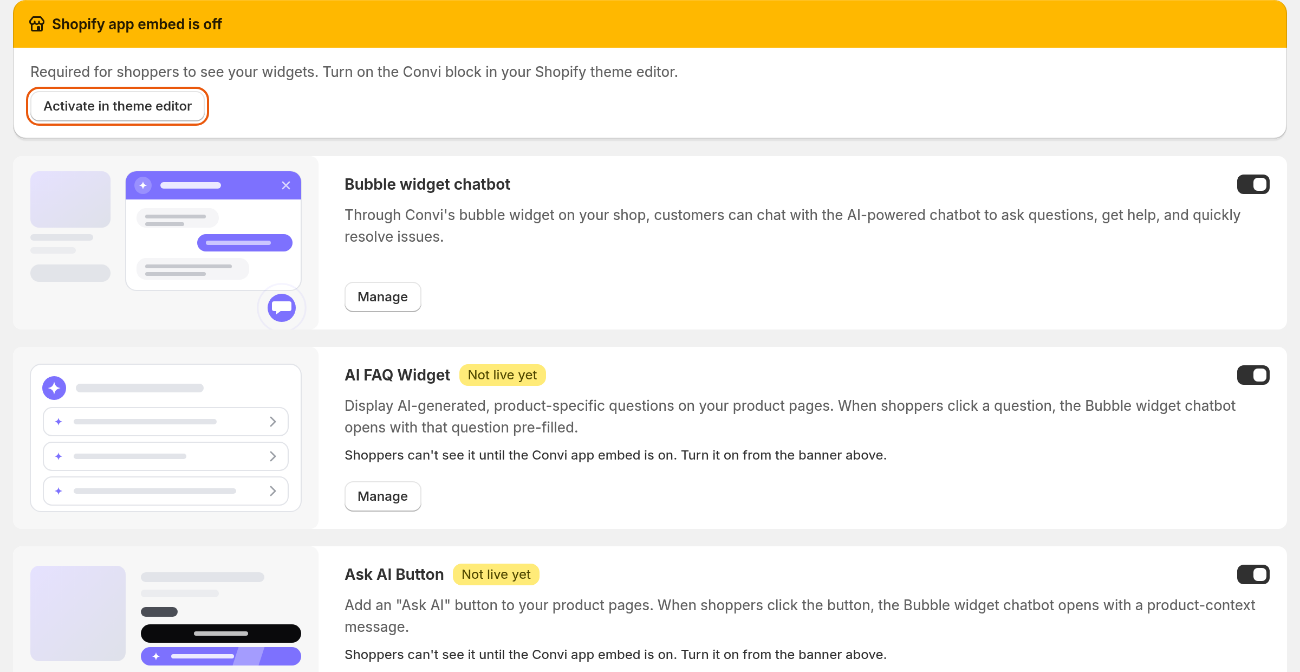Open Manage for AI FAQ Widget
The image size is (1300, 672).
pyautogui.click(x=383, y=496)
